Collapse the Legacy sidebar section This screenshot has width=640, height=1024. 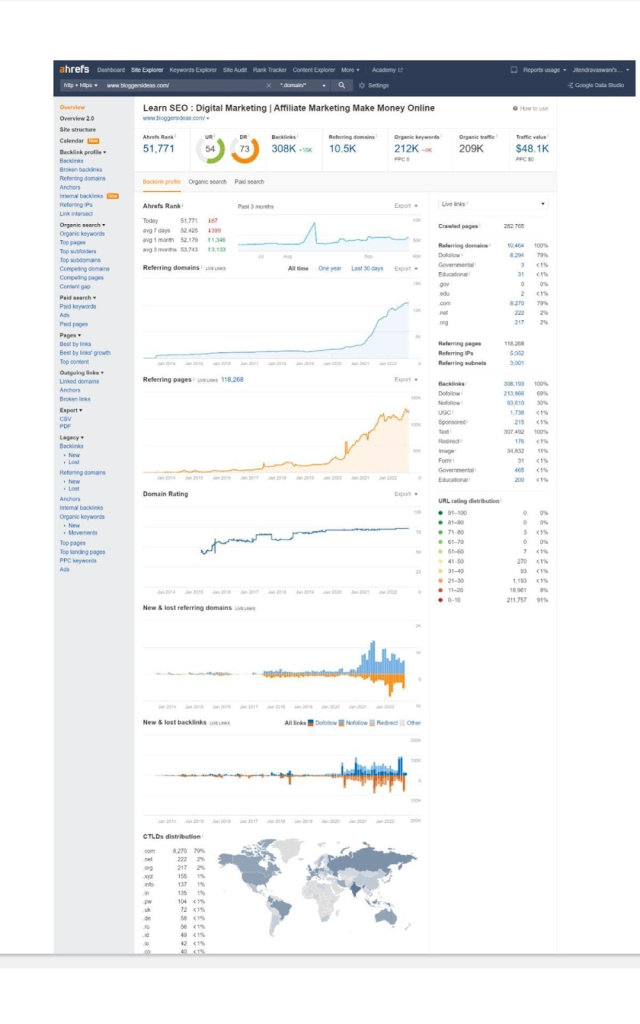click(72, 438)
